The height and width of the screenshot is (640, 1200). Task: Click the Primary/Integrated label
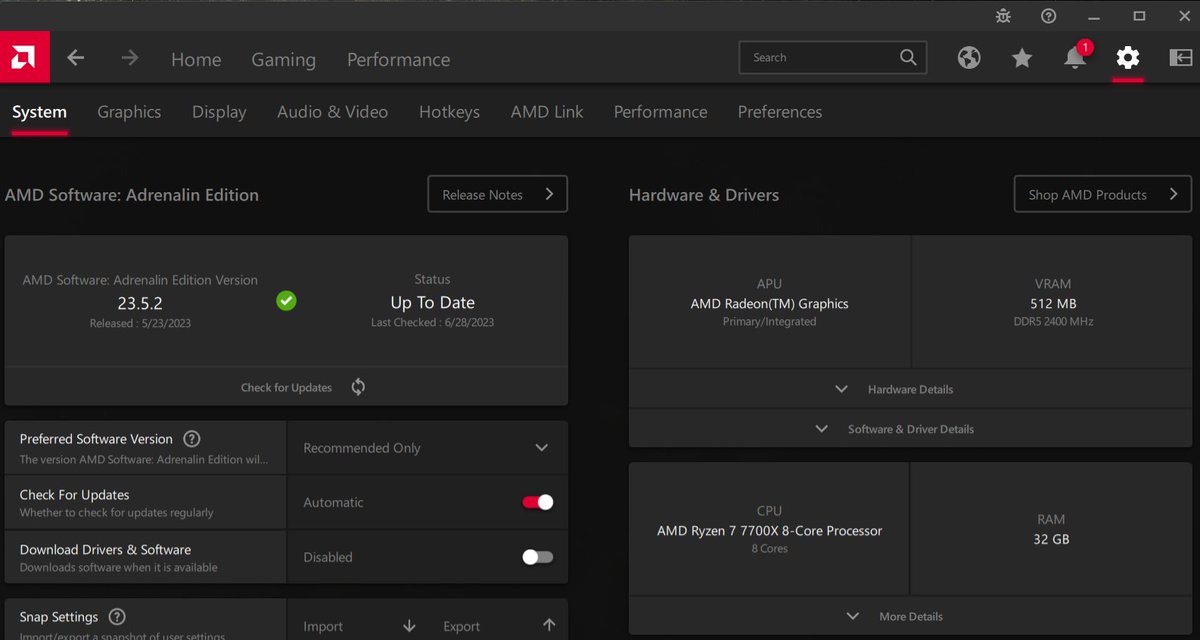(769, 322)
